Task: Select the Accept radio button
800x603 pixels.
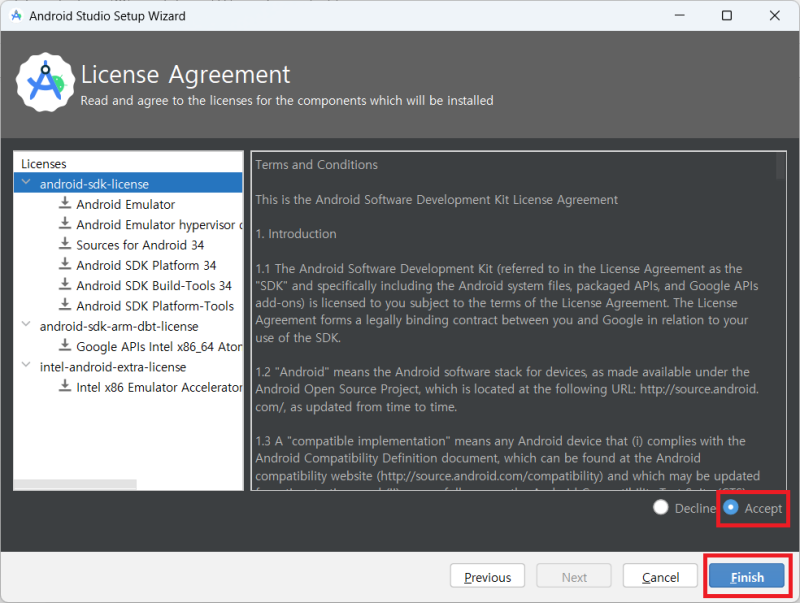Action: (x=730, y=508)
